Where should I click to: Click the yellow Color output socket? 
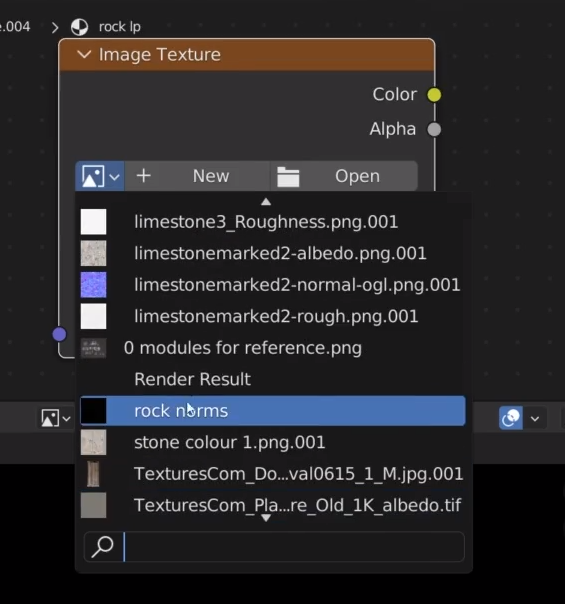tap(434, 95)
